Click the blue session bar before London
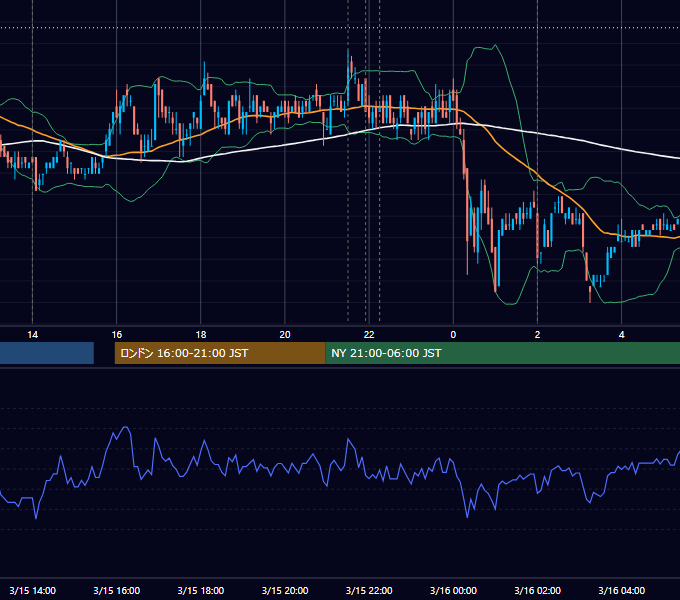680x600 pixels. click(x=47, y=353)
